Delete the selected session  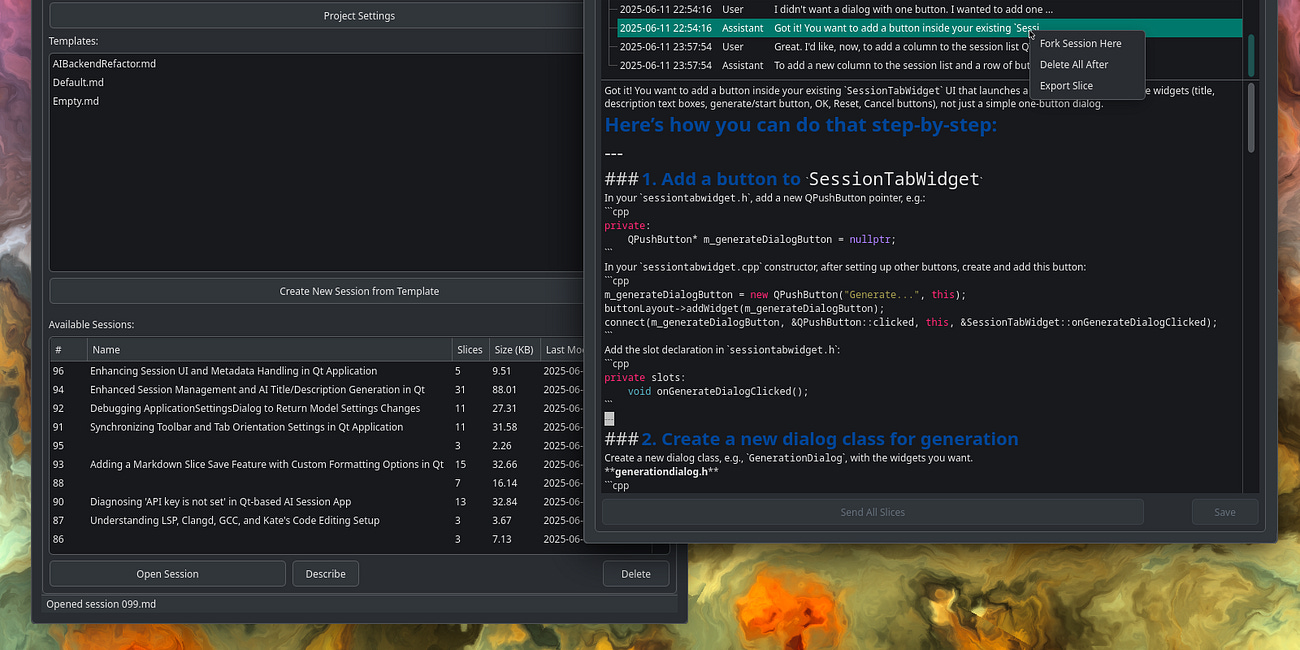[635, 574]
